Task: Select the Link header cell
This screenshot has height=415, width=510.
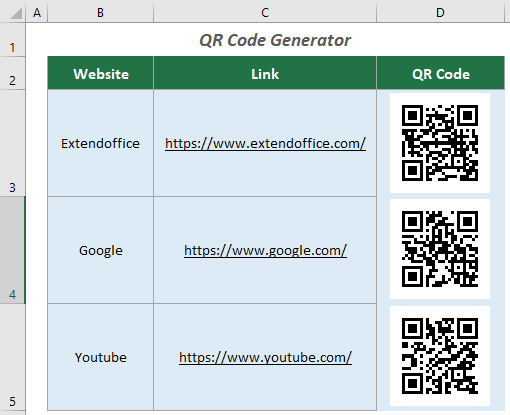Action: (x=265, y=73)
